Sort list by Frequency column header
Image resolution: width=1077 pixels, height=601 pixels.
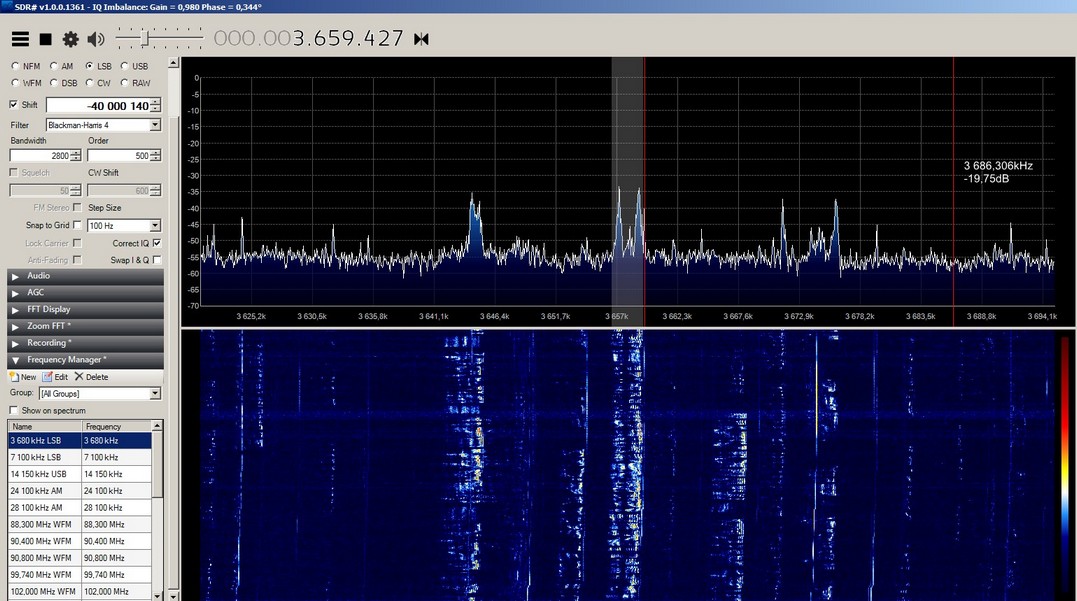pos(117,426)
